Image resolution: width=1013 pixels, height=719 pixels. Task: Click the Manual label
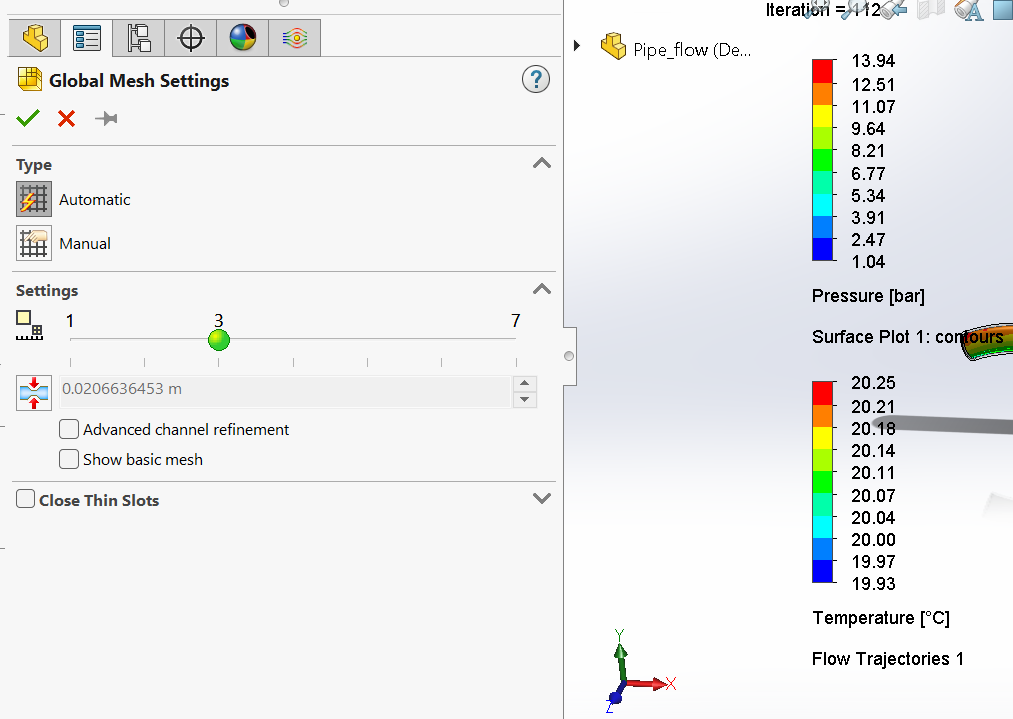tap(85, 244)
